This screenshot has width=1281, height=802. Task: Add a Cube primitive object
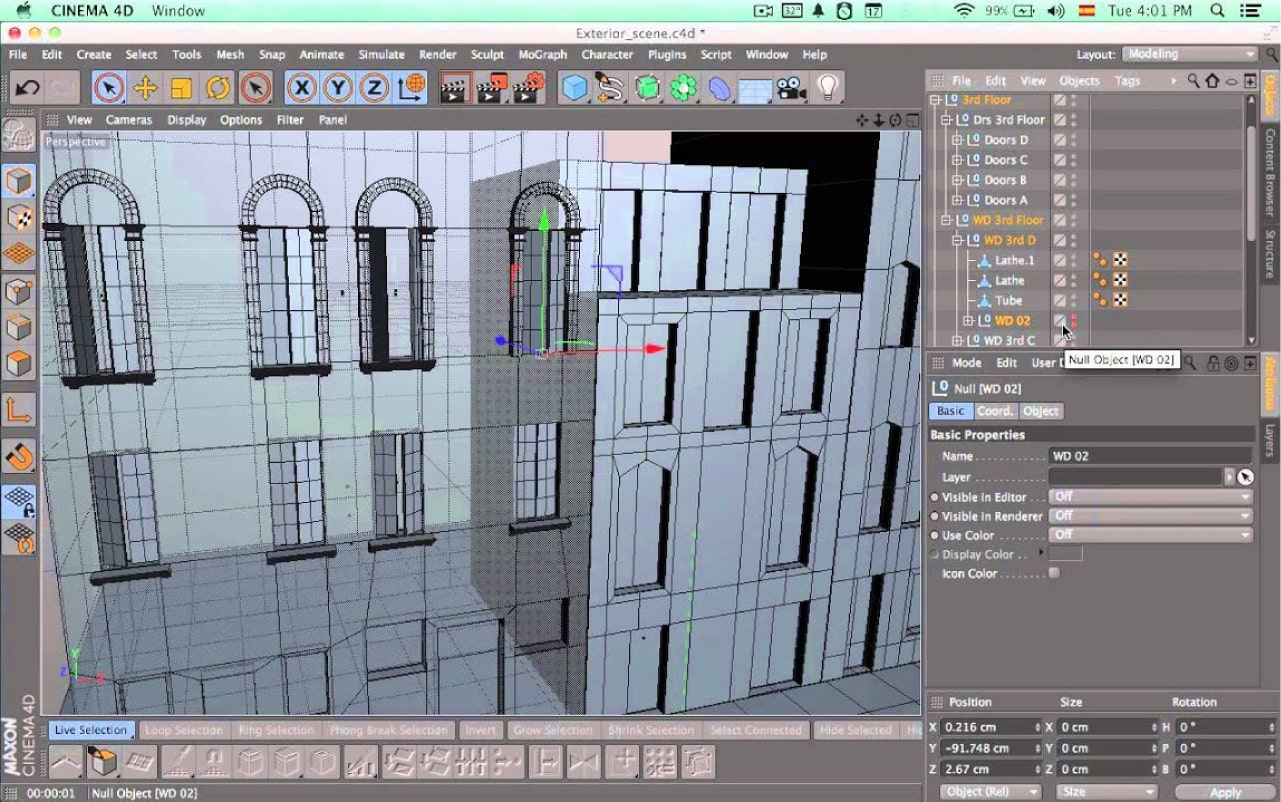click(x=574, y=88)
